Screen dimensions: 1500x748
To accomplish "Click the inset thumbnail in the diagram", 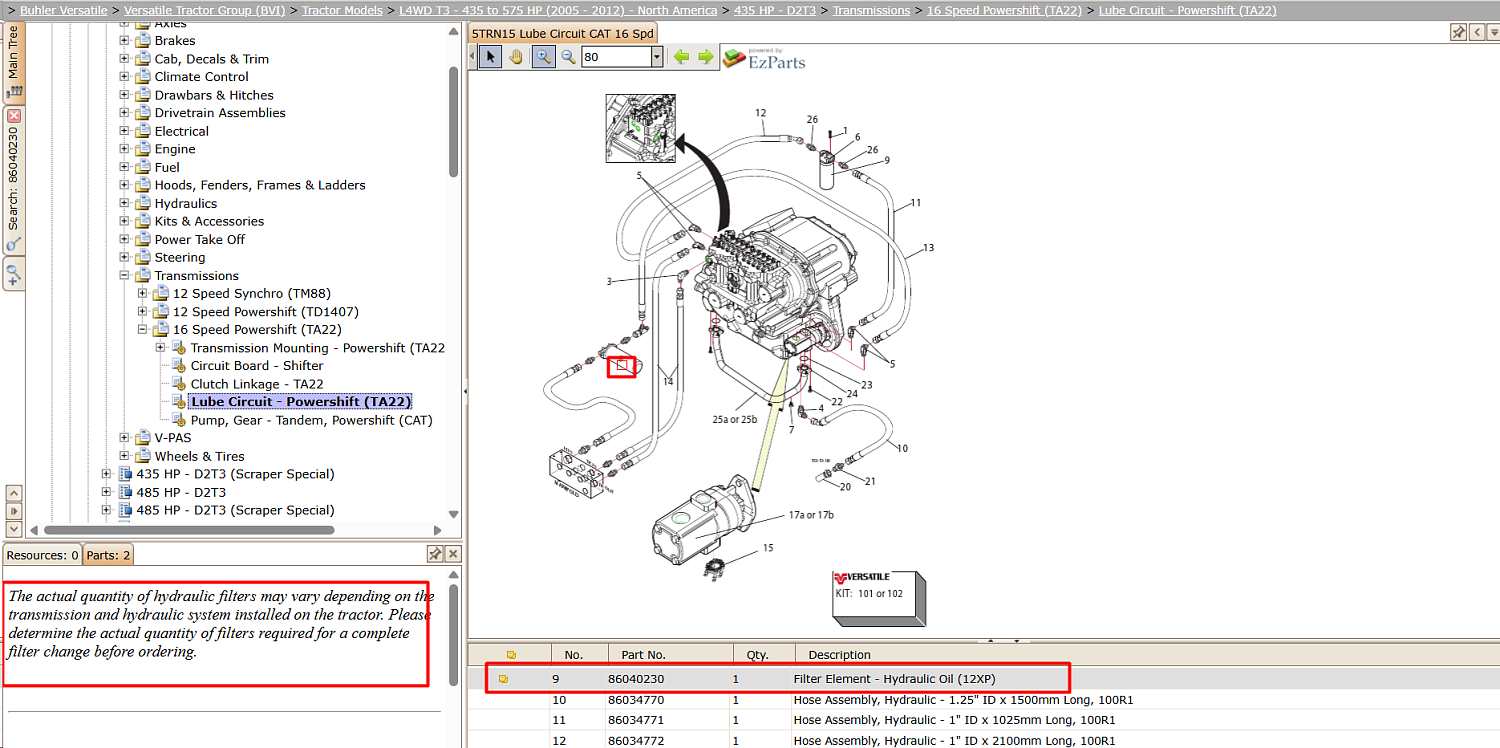I will click(641, 128).
